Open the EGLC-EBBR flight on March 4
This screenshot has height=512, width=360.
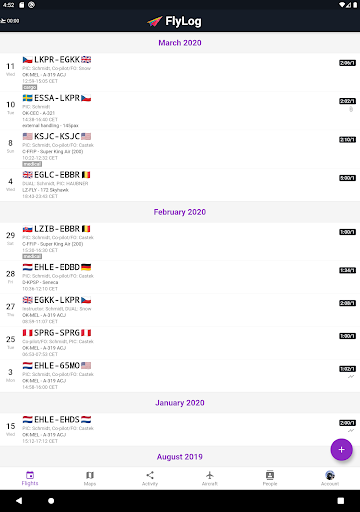(180, 185)
